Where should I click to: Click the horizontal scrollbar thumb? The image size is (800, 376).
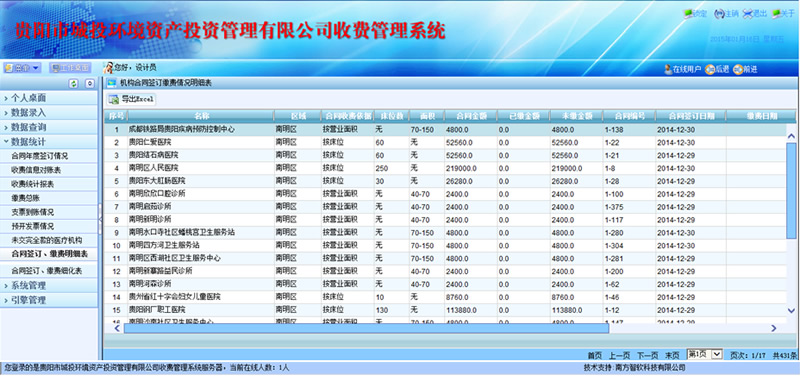[366, 328]
